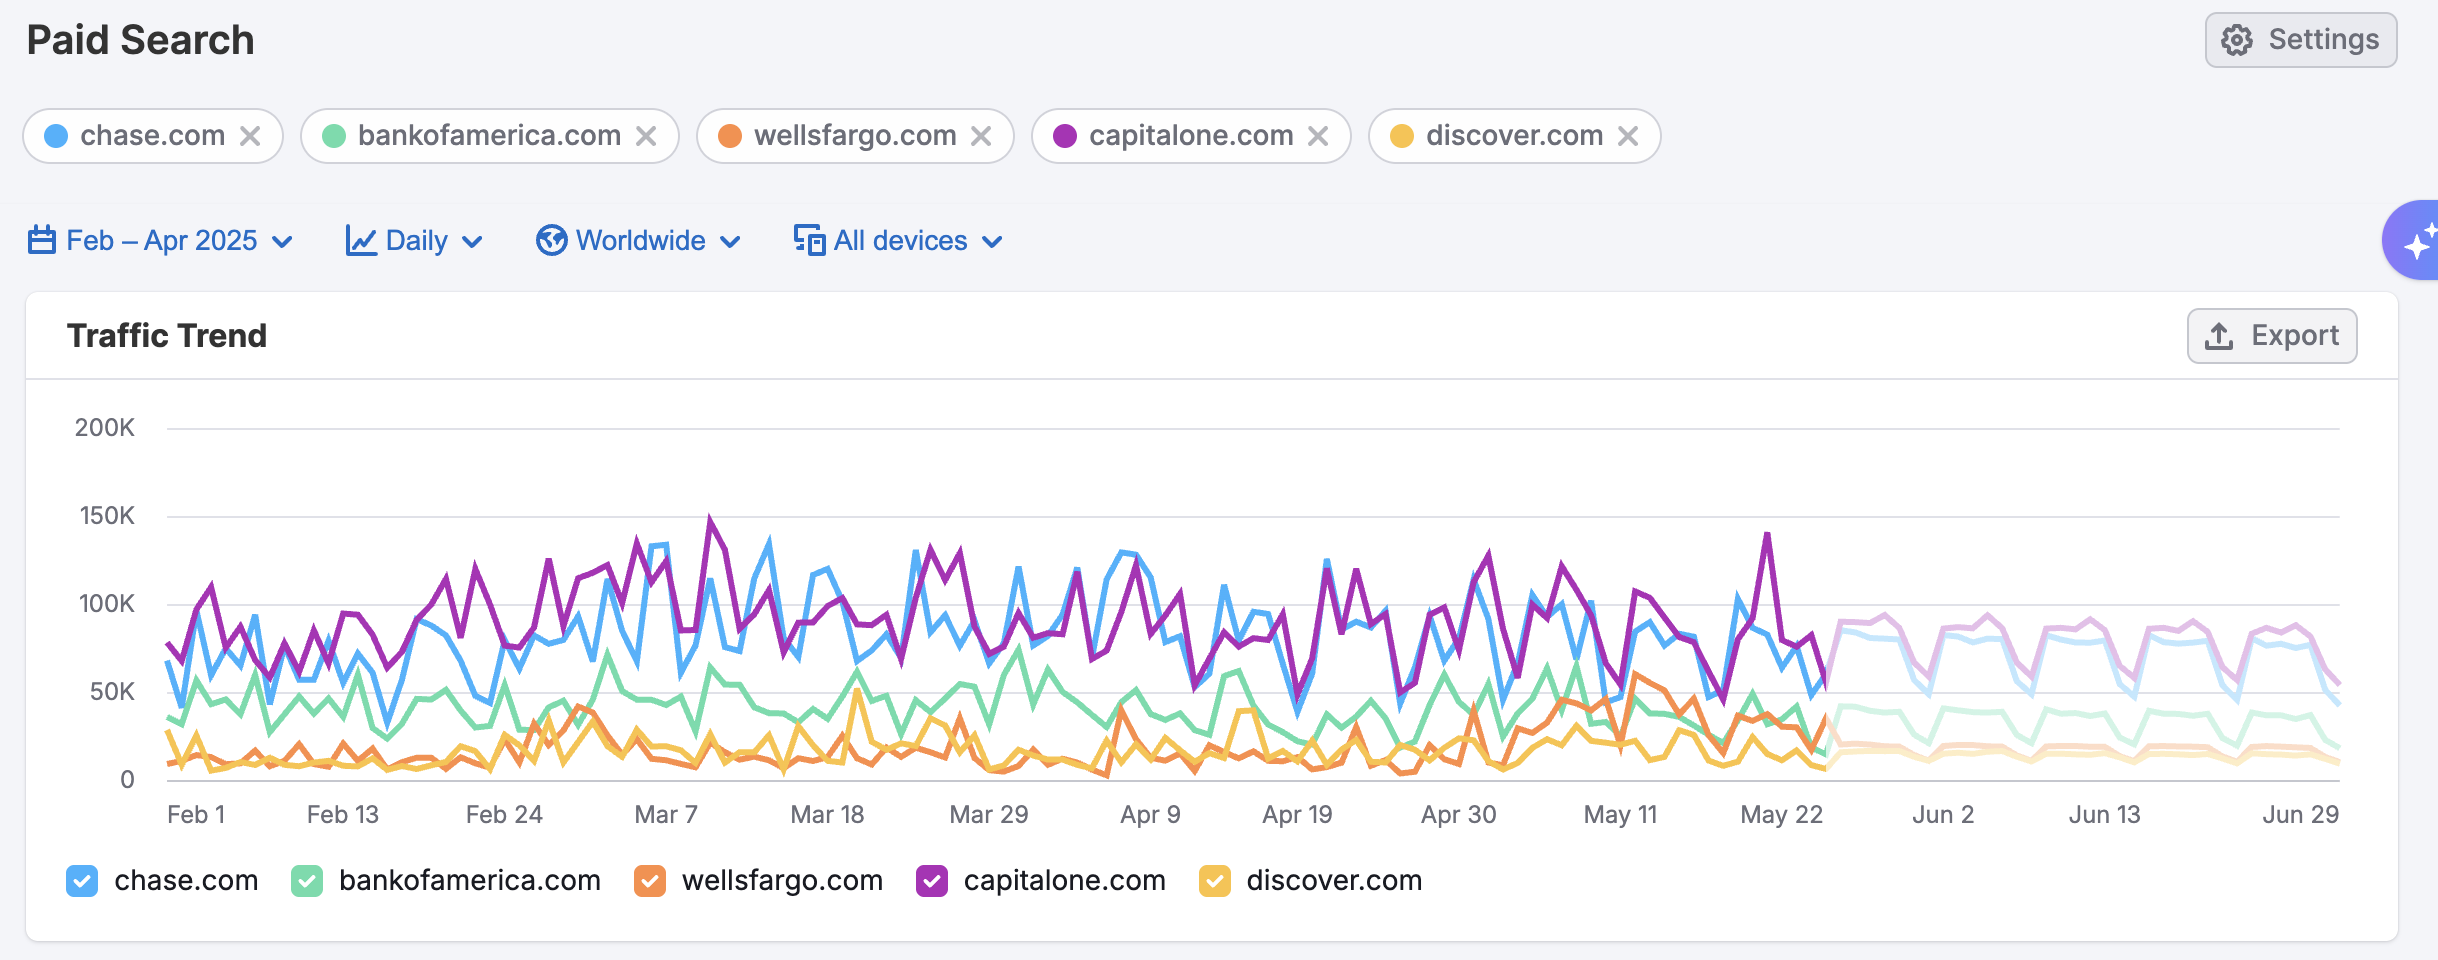Image resolution: width=2438 pixels, height=960 pixels.
Task: Click the calendar icon beside the date range
Action: click(x=42, y=241)
